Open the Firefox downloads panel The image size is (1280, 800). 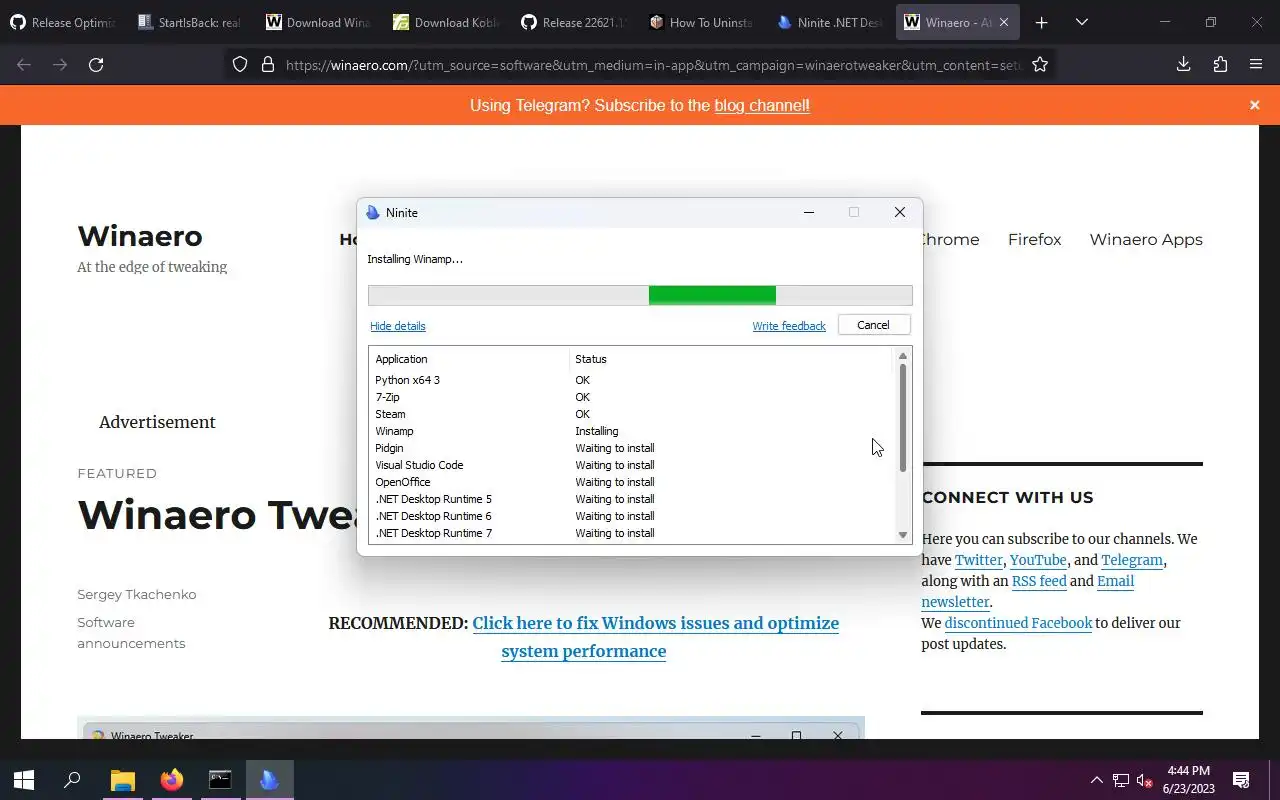click(x=1183, y=65)
